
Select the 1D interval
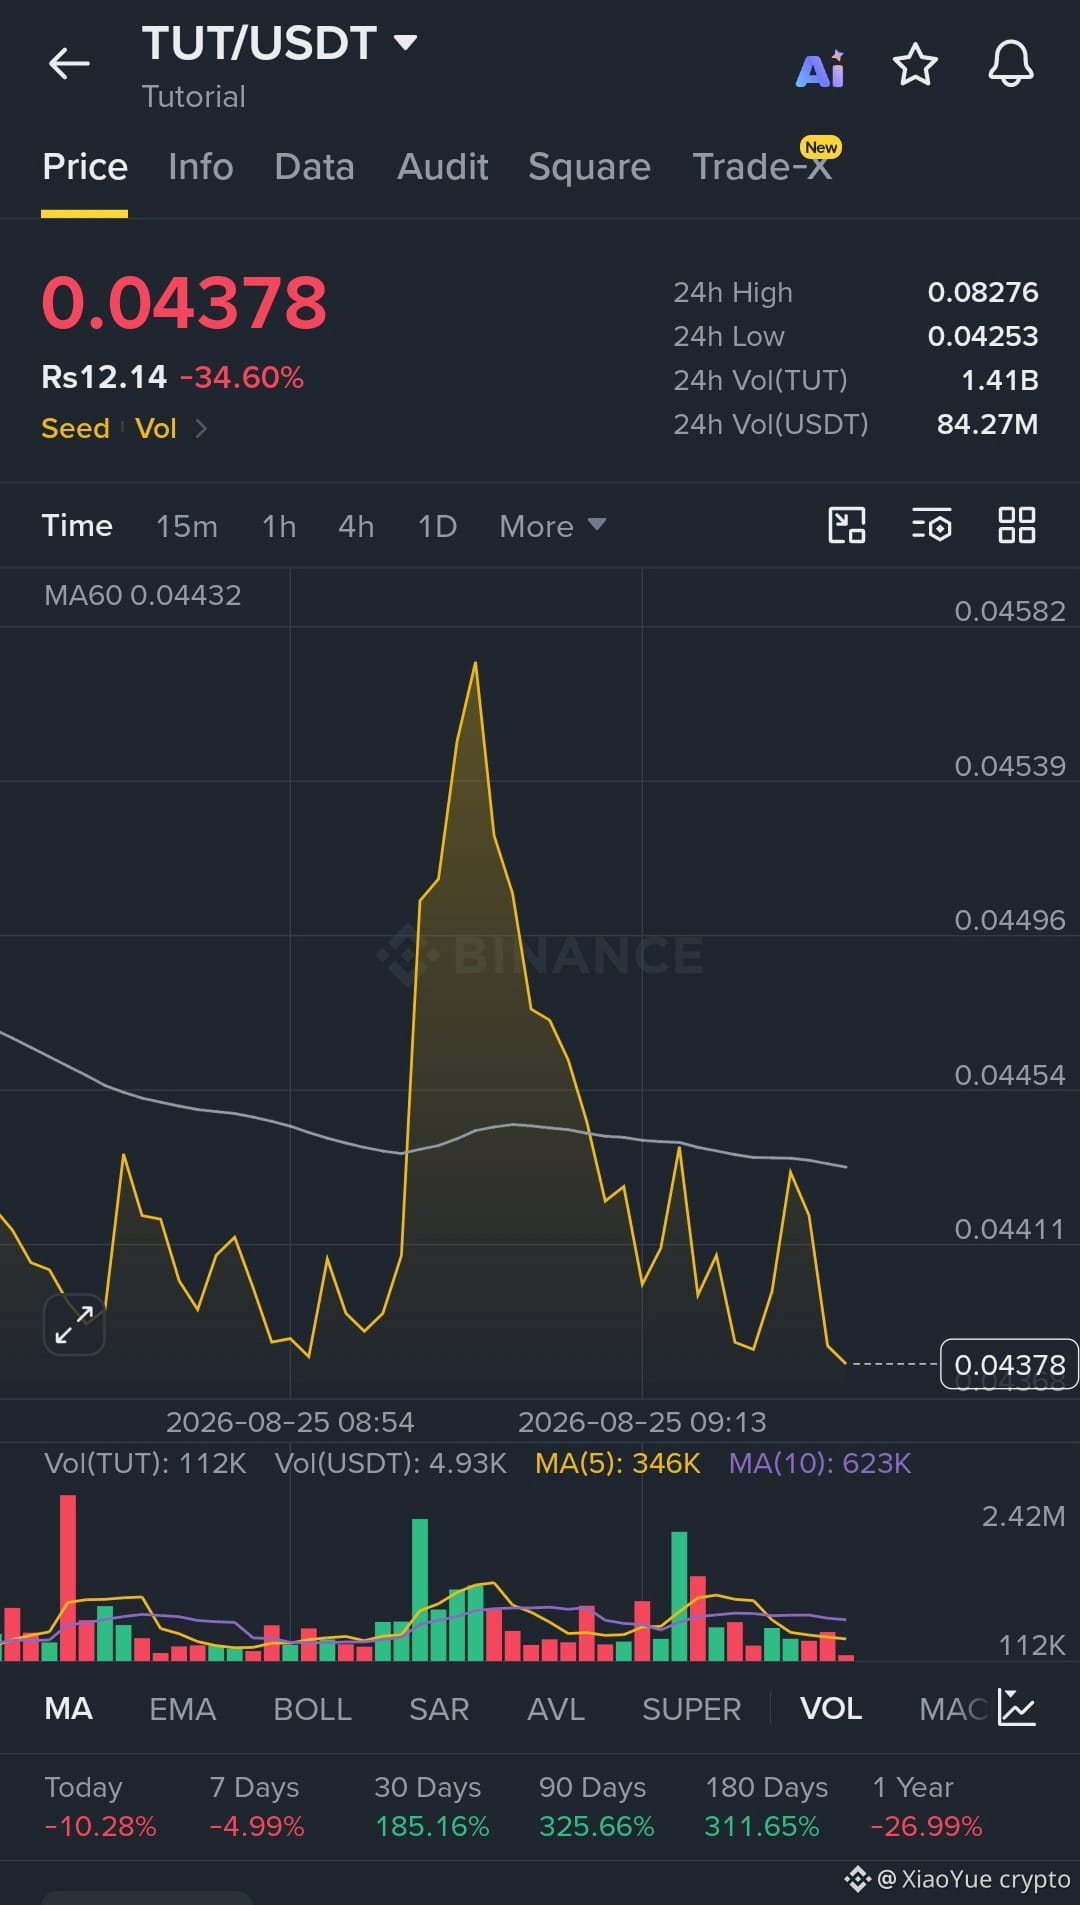pyautogui.click(x=437, y=526)
